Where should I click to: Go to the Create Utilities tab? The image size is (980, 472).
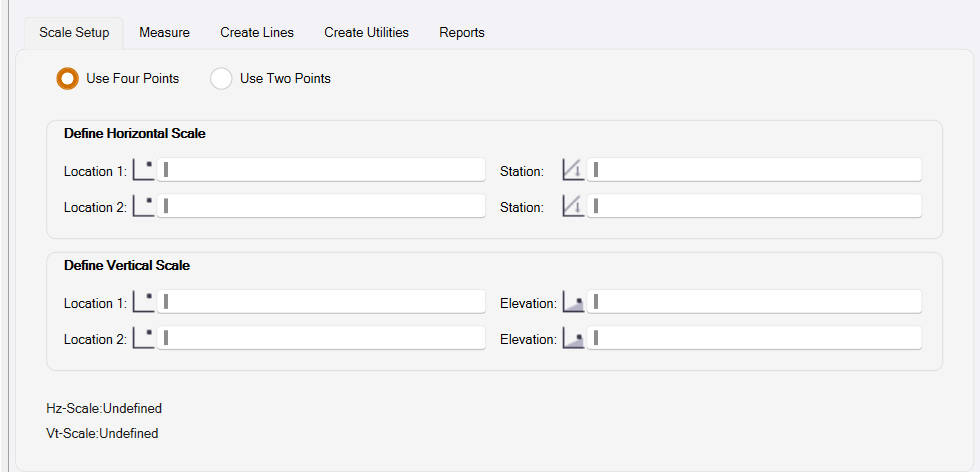pyautogui.click(x=366, y=32)
